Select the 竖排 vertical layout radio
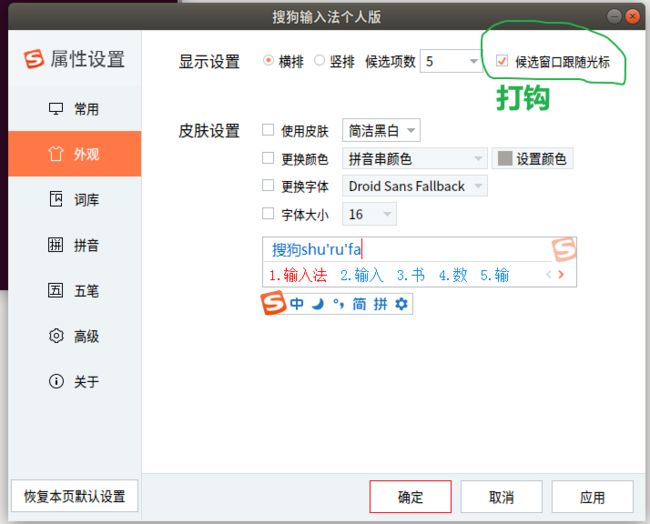Viewport: 650px width, 524px height. click(319, 61)
